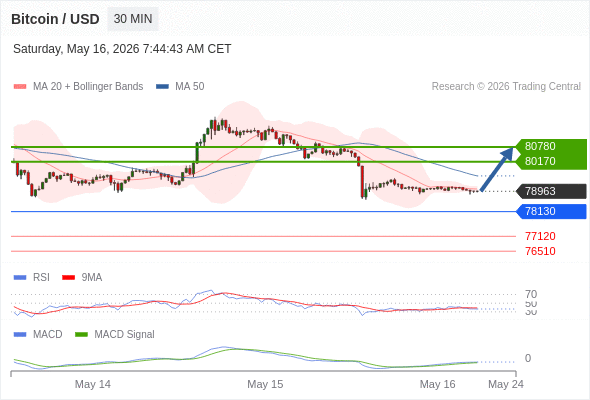The height and width of the screenshot is (400, 590).
Task: Click the Bitcoin / USD title
Action: 55,19
